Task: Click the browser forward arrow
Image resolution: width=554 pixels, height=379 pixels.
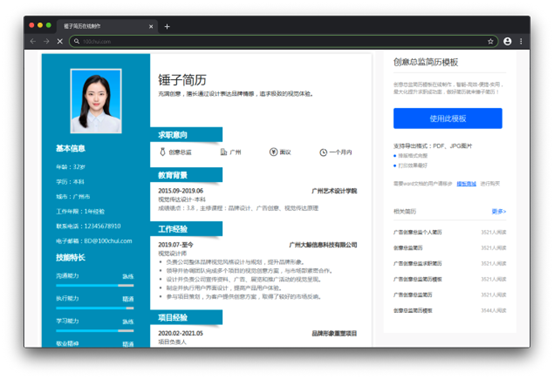Action: 46,41
